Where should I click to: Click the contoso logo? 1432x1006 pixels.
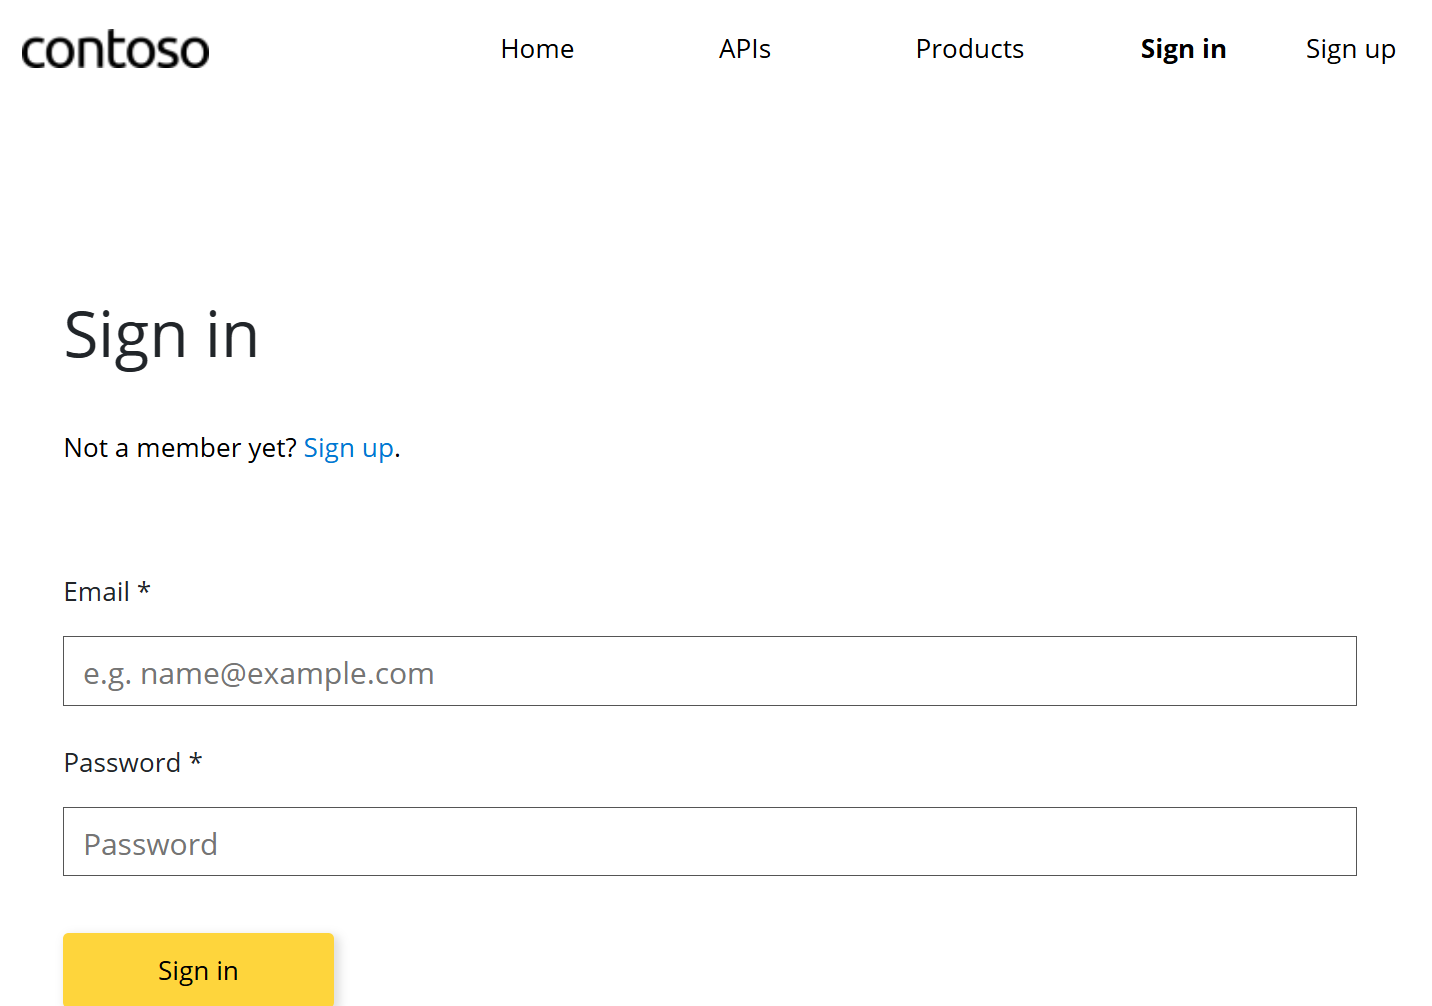coord(115,50)
